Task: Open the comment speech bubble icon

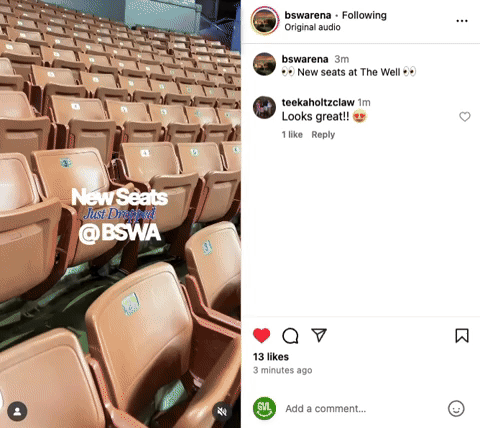Action: pyautogui.click(x=290, y=336)
